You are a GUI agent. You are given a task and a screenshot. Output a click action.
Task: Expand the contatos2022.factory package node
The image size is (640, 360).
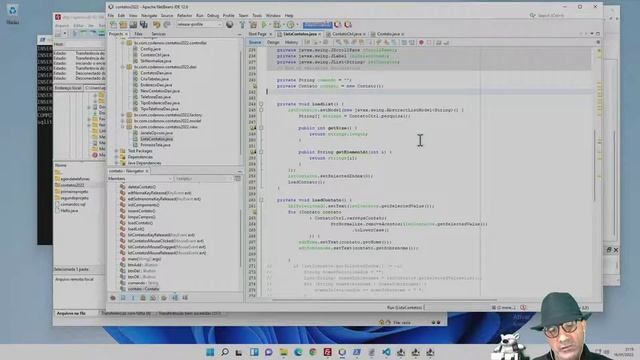coord(123,115)
